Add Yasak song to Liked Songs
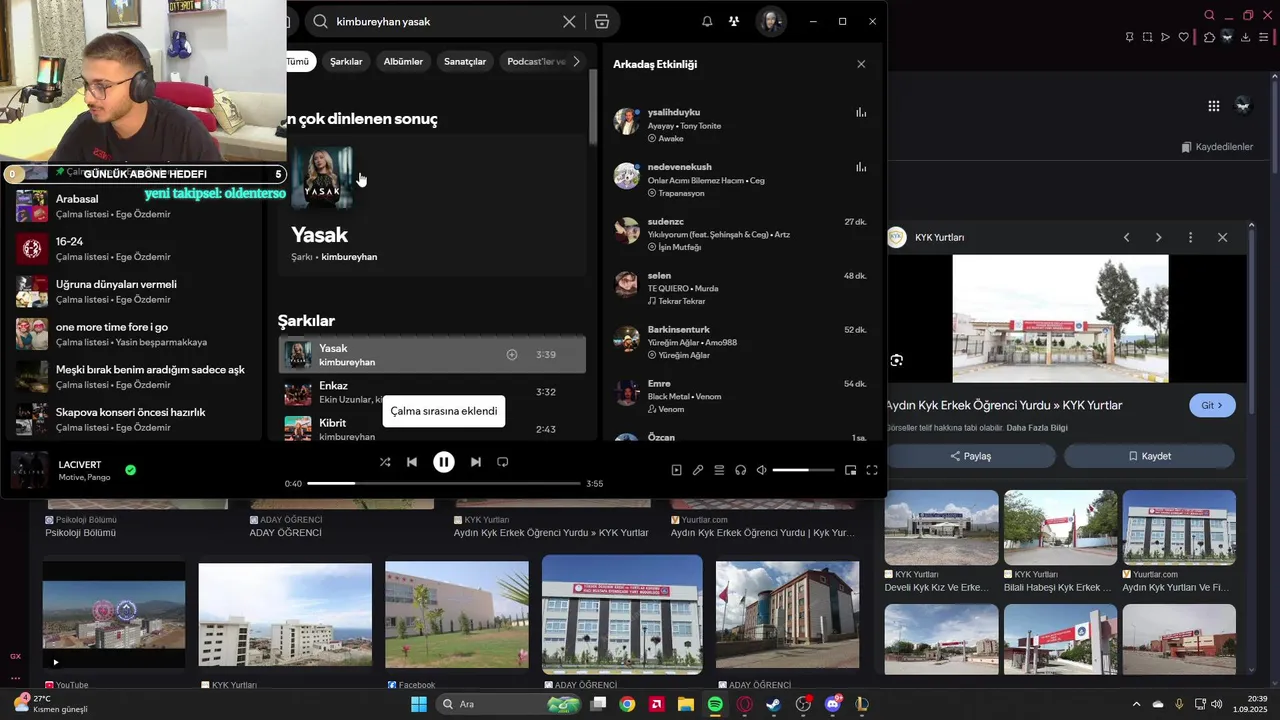This screenshot has width=1280, height=720. [512, 355]
